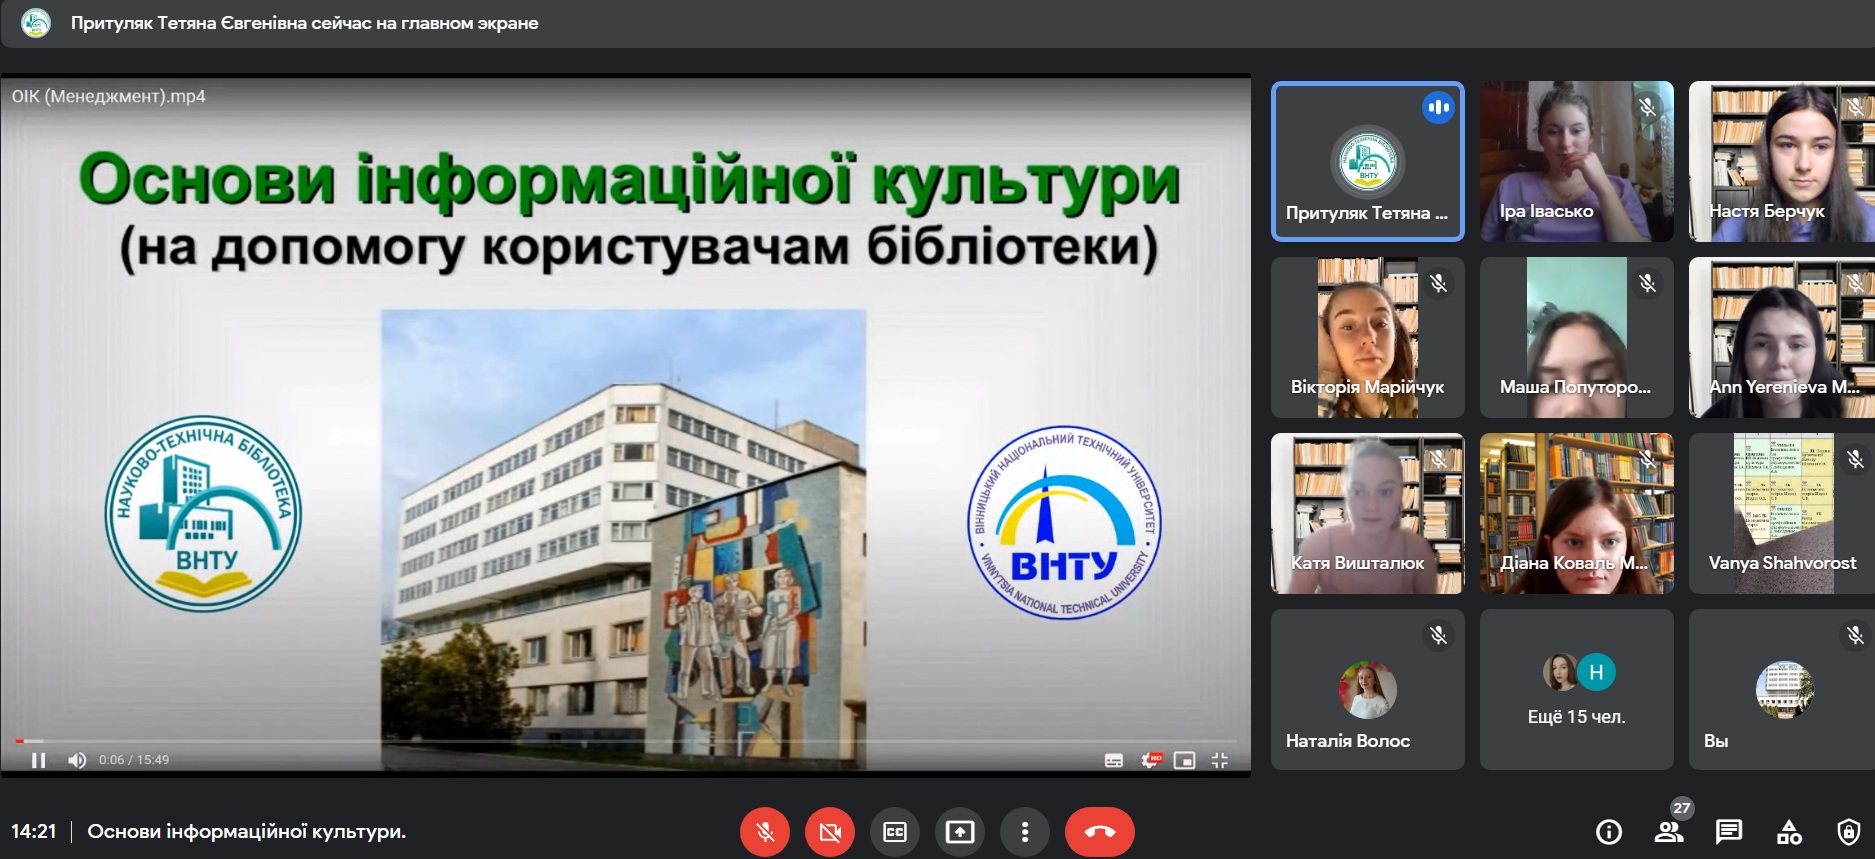Open host controls lock shield icon
This screenshot has width=1875, height=859.
tap(1849, 832)
